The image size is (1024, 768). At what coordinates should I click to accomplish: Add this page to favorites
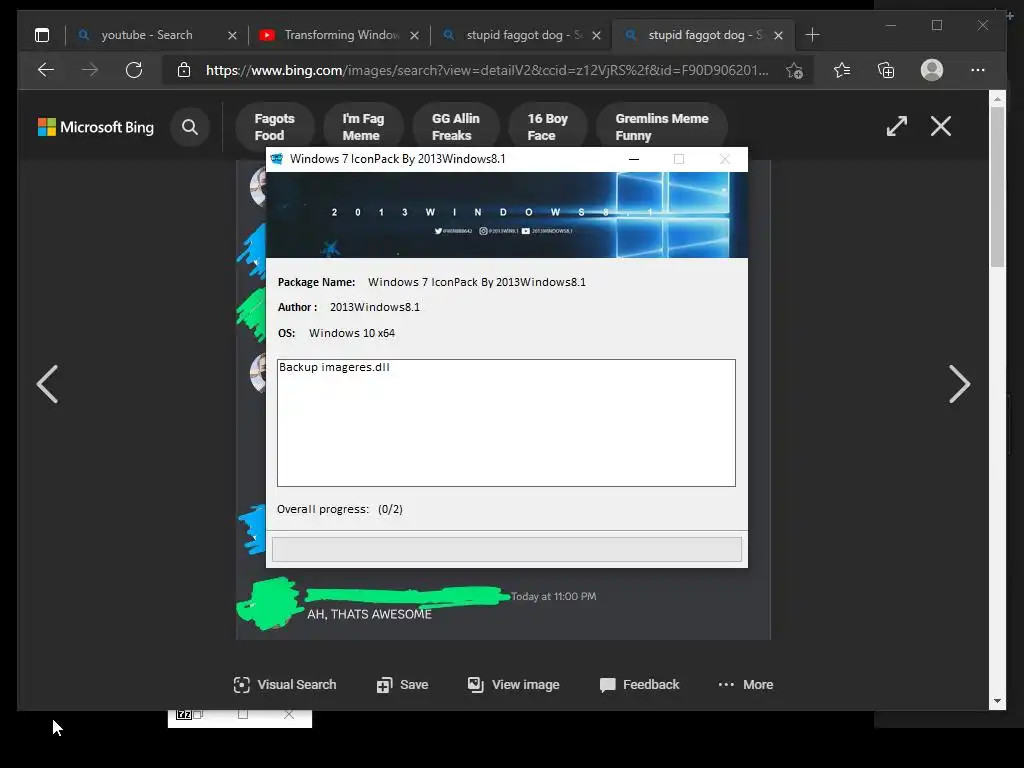(x=794, y=71)
